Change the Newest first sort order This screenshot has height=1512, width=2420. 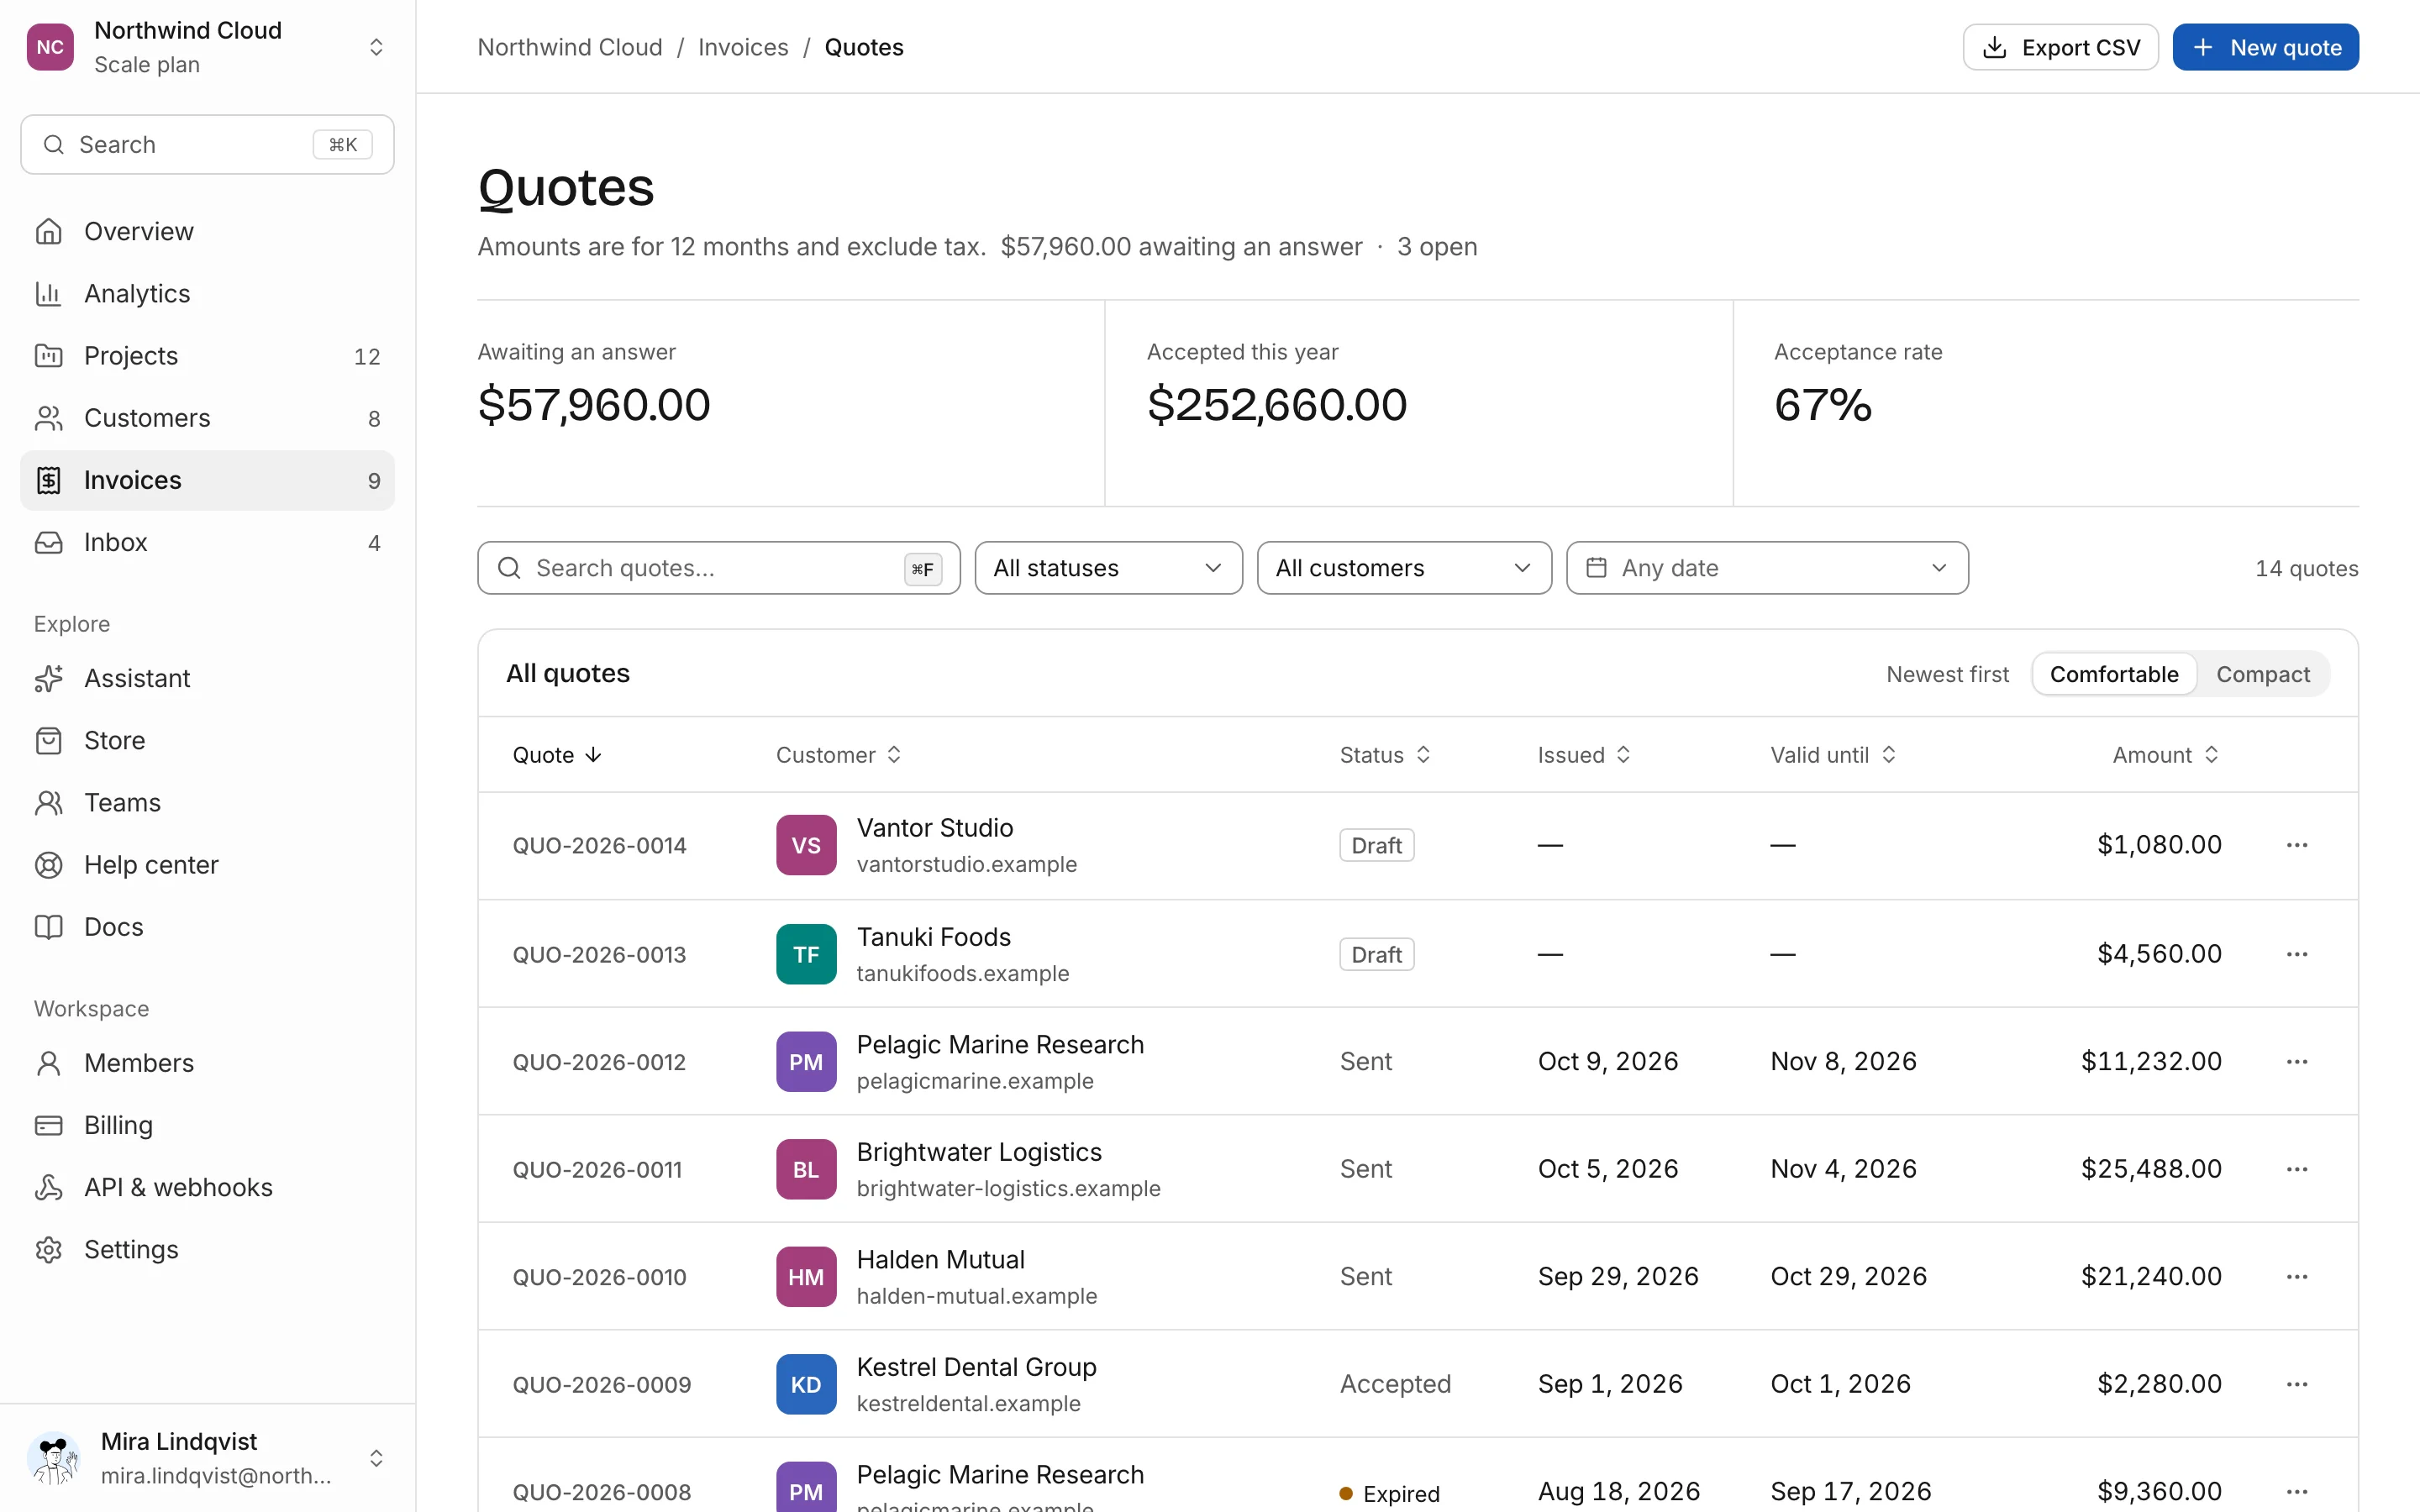[1947, 674]
